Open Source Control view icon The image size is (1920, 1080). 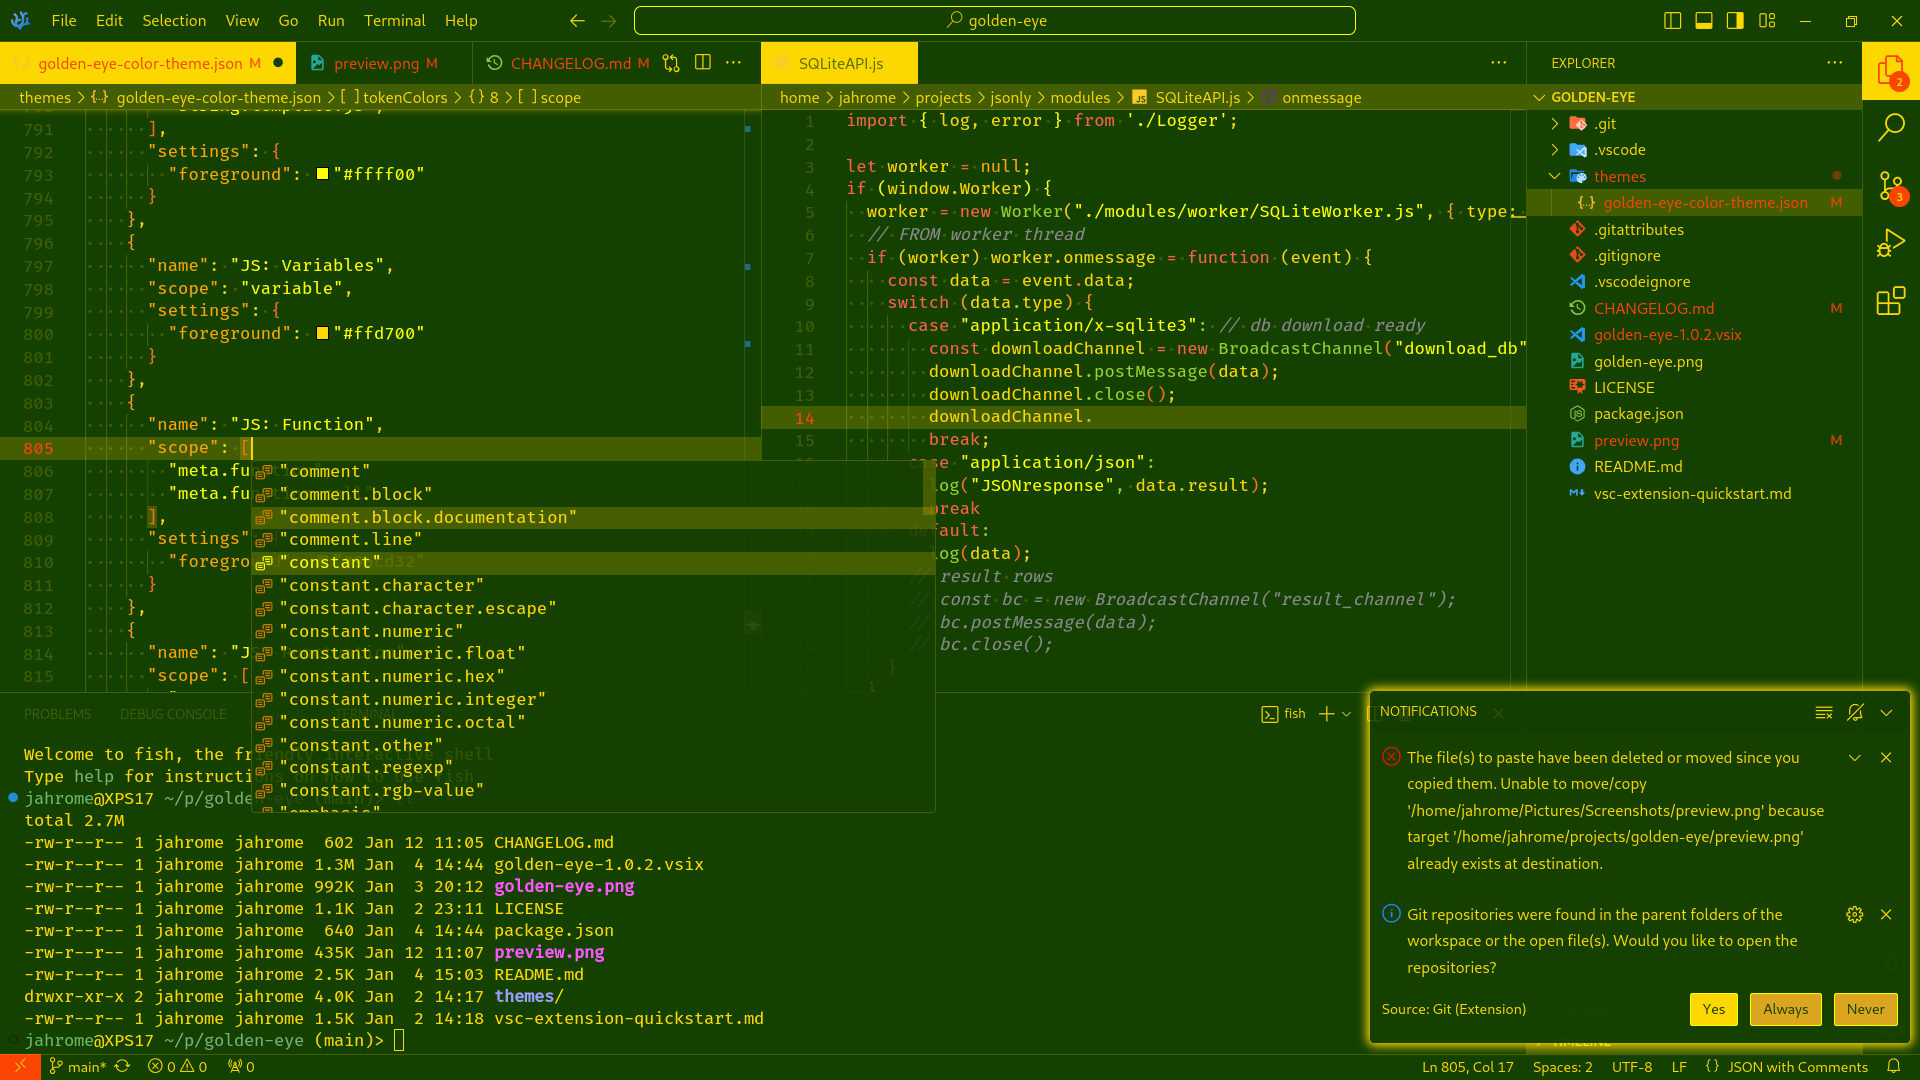point(1891,186)
